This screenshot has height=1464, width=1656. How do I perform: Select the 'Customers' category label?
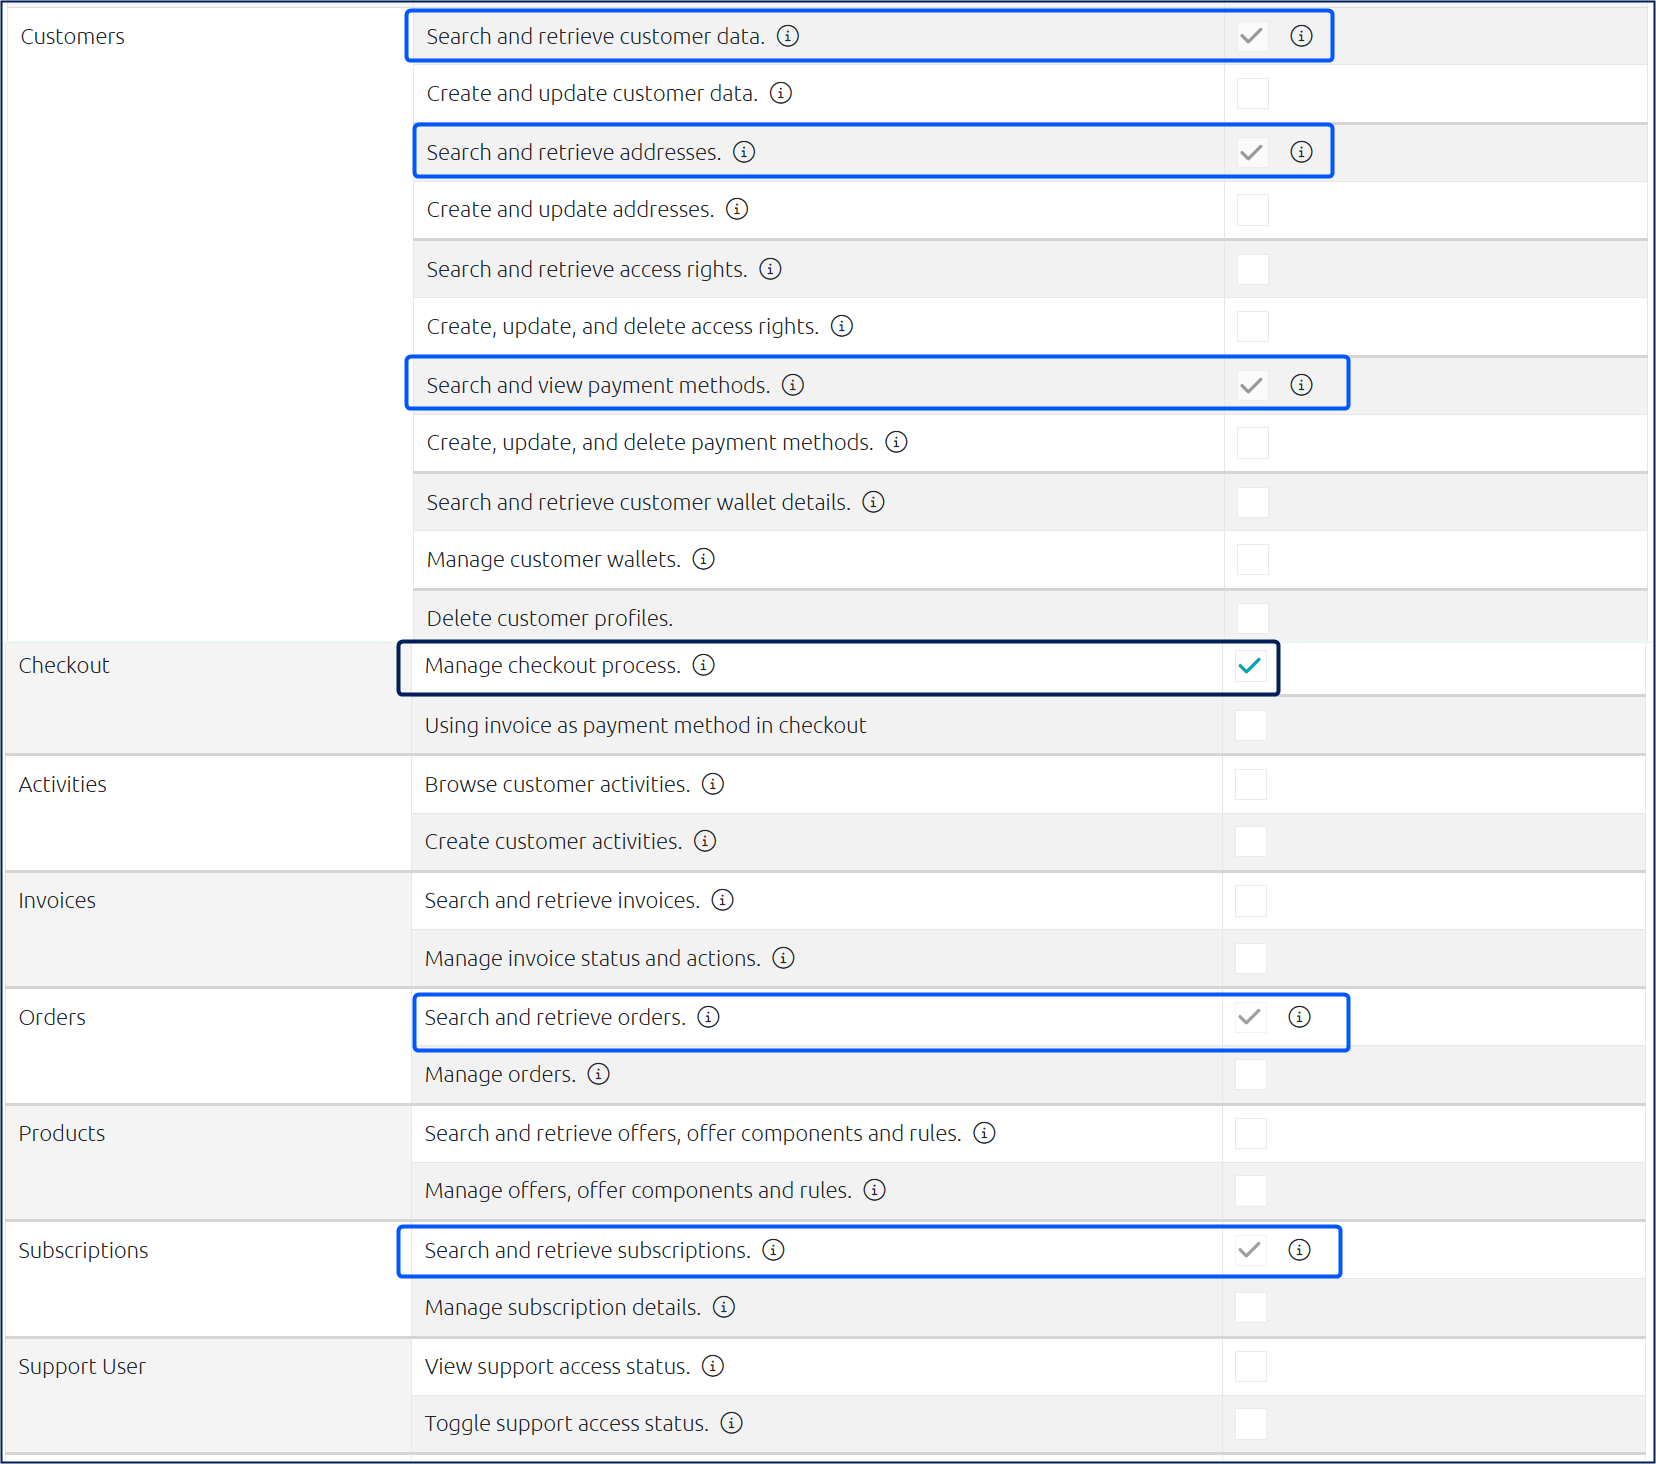point(73,37)
